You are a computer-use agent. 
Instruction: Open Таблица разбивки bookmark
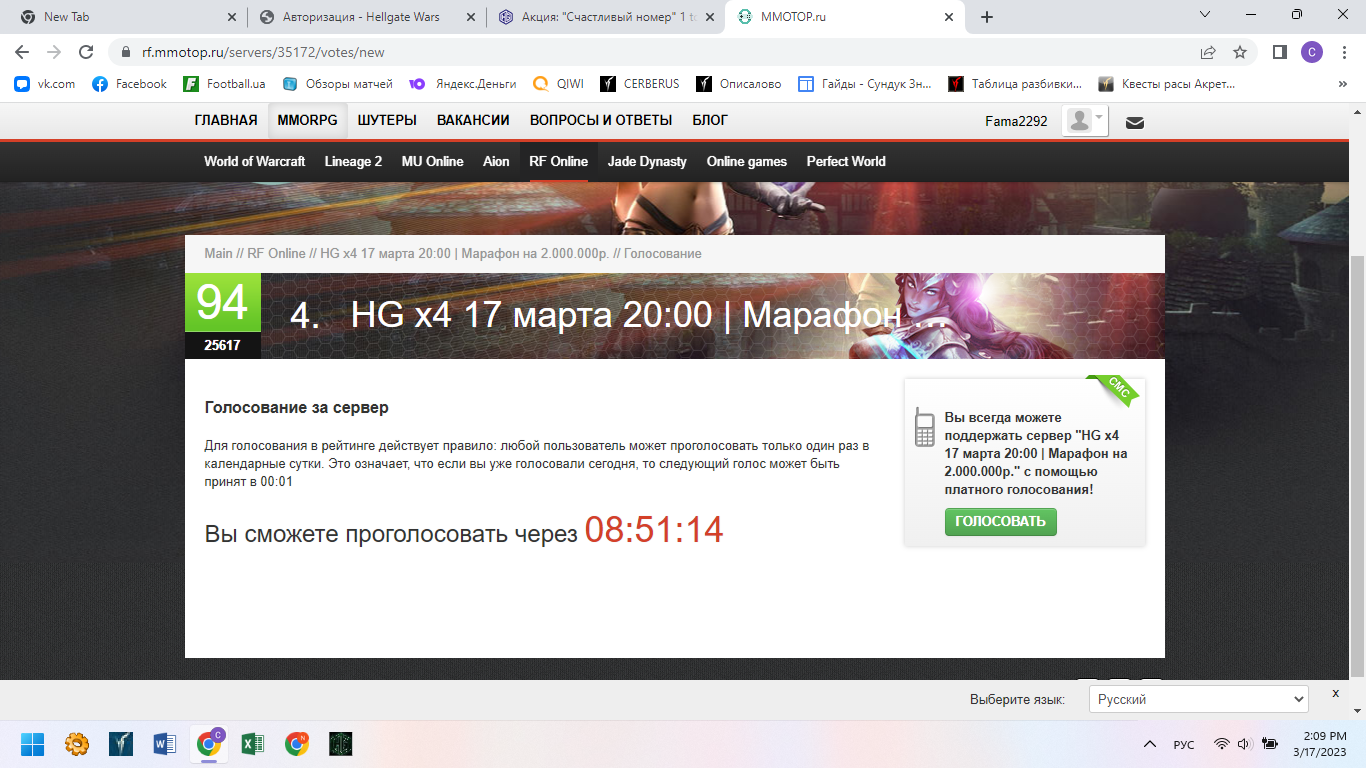coord(1015,84)
